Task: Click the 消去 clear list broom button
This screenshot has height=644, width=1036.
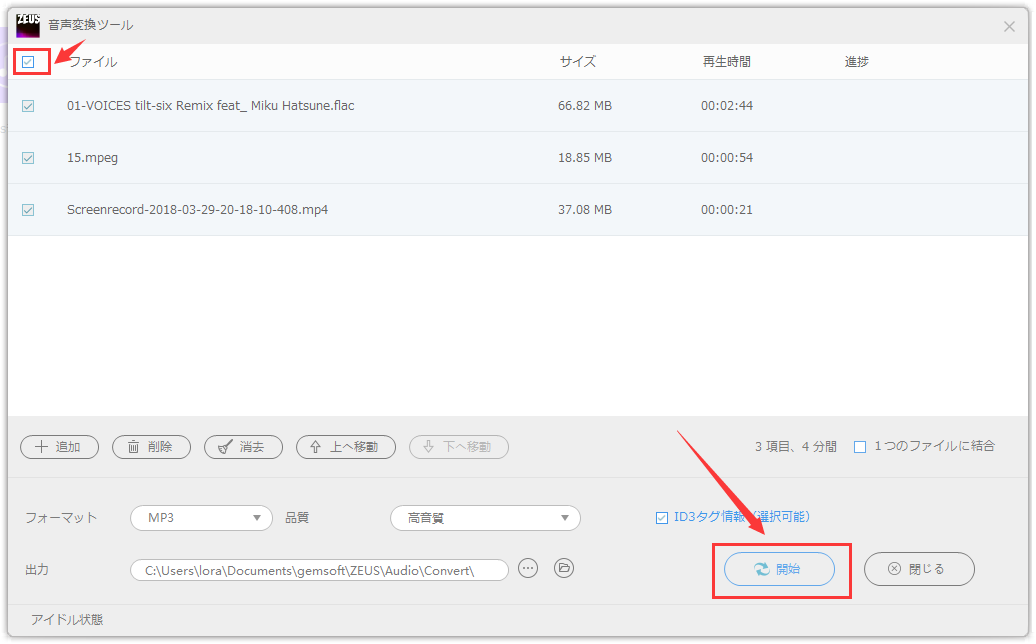Action: pos(243,447)
